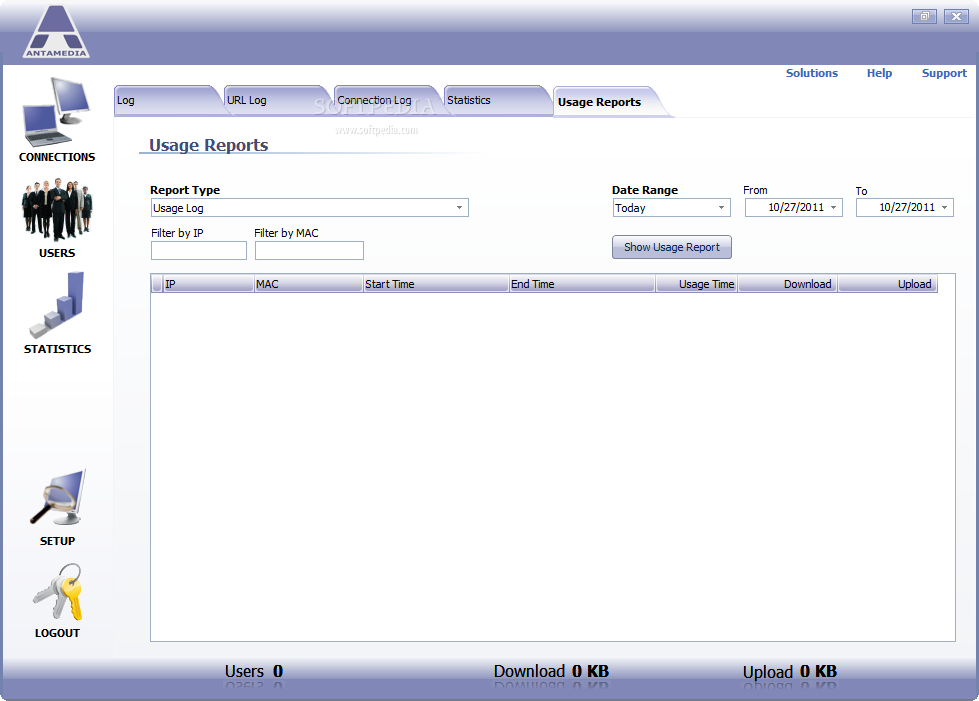
Task: Open the Solutions link
Action: [812, 73]
